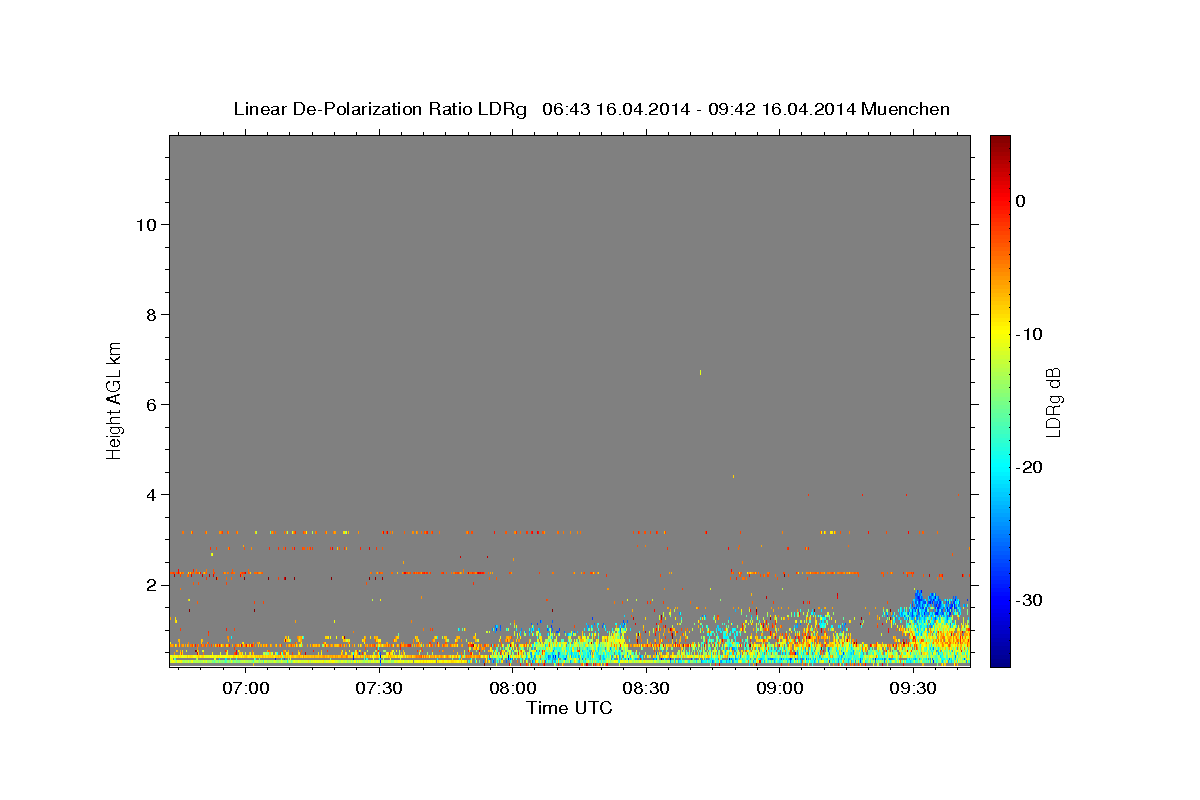This screenshot has width=1200, height=800.
Task: Click the 08:00 time tick label
Action: (513, 688)
